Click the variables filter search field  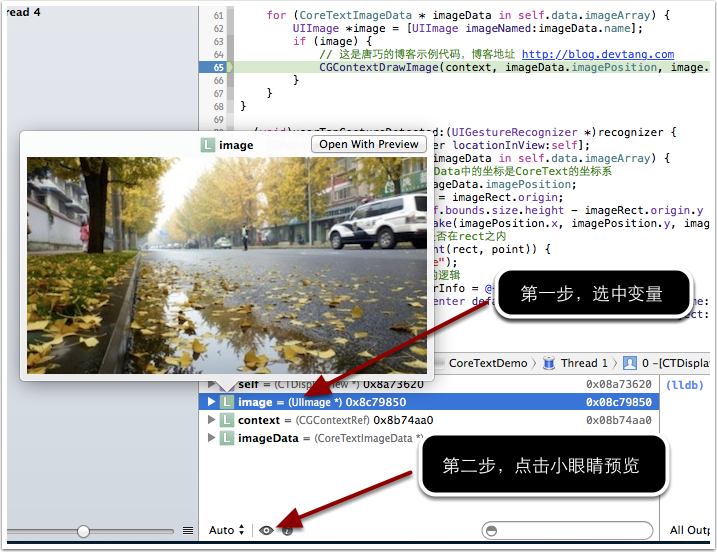(567, 530)
